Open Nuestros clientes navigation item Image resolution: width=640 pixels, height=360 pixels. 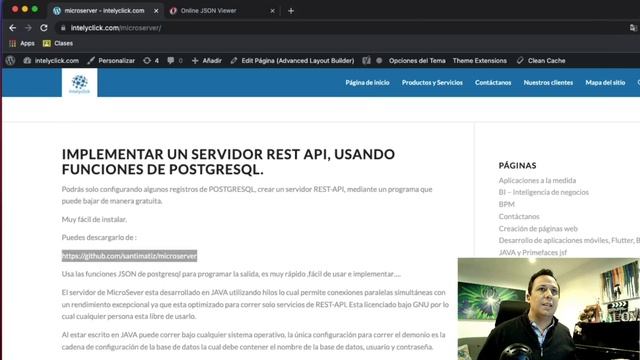click(x=548, y=82)
